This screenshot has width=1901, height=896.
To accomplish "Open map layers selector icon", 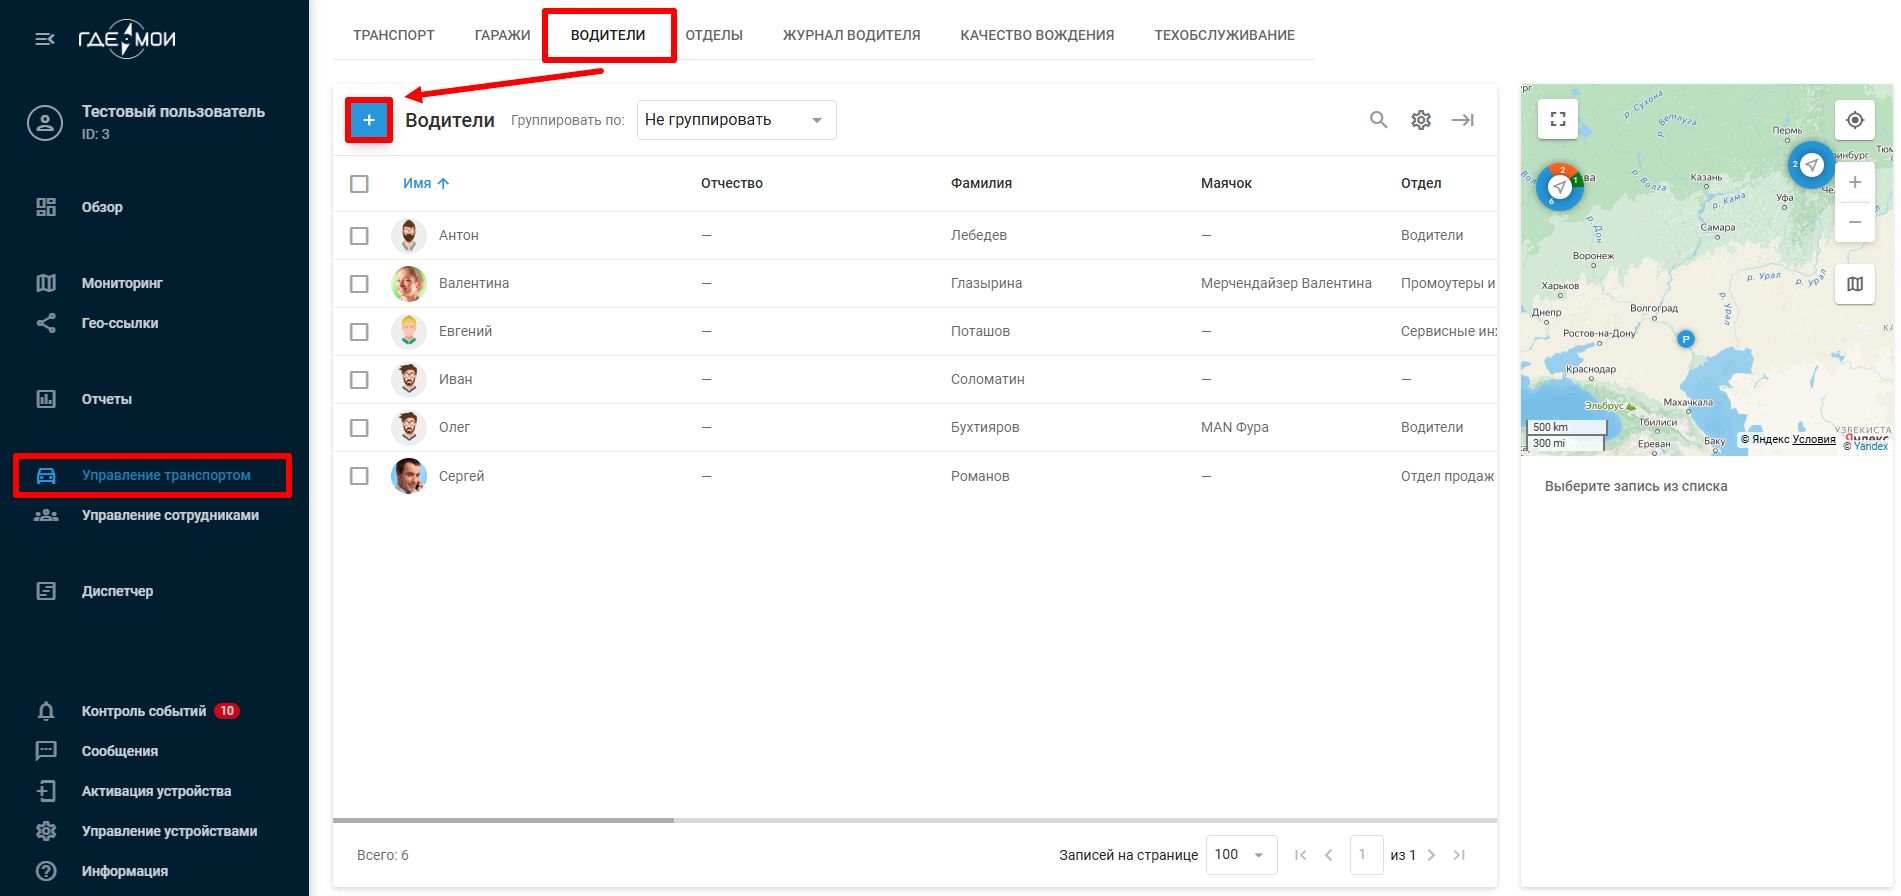I will (1854, 284).
